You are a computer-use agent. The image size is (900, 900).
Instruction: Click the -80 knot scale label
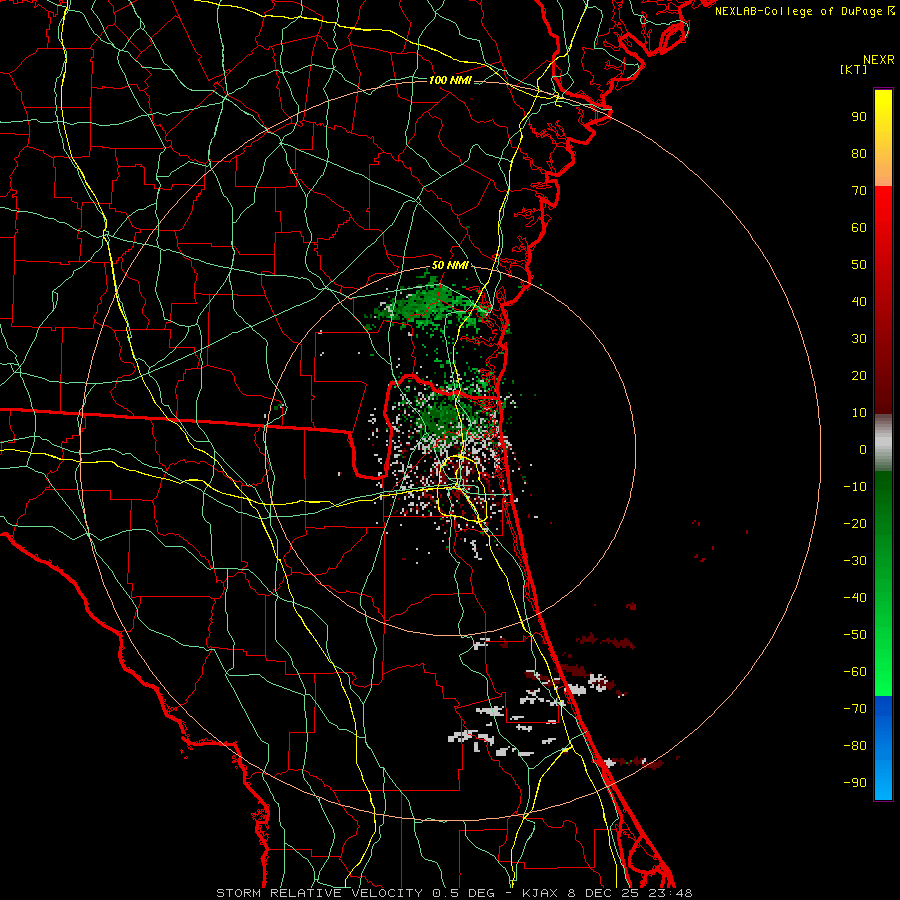(855, 746)
